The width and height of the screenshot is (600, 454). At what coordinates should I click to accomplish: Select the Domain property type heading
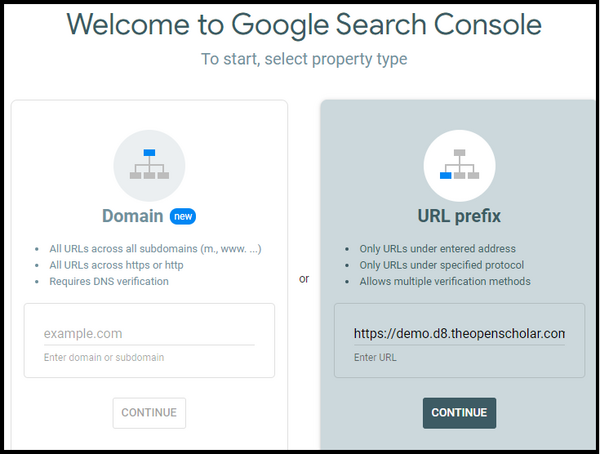click(133, 216)
